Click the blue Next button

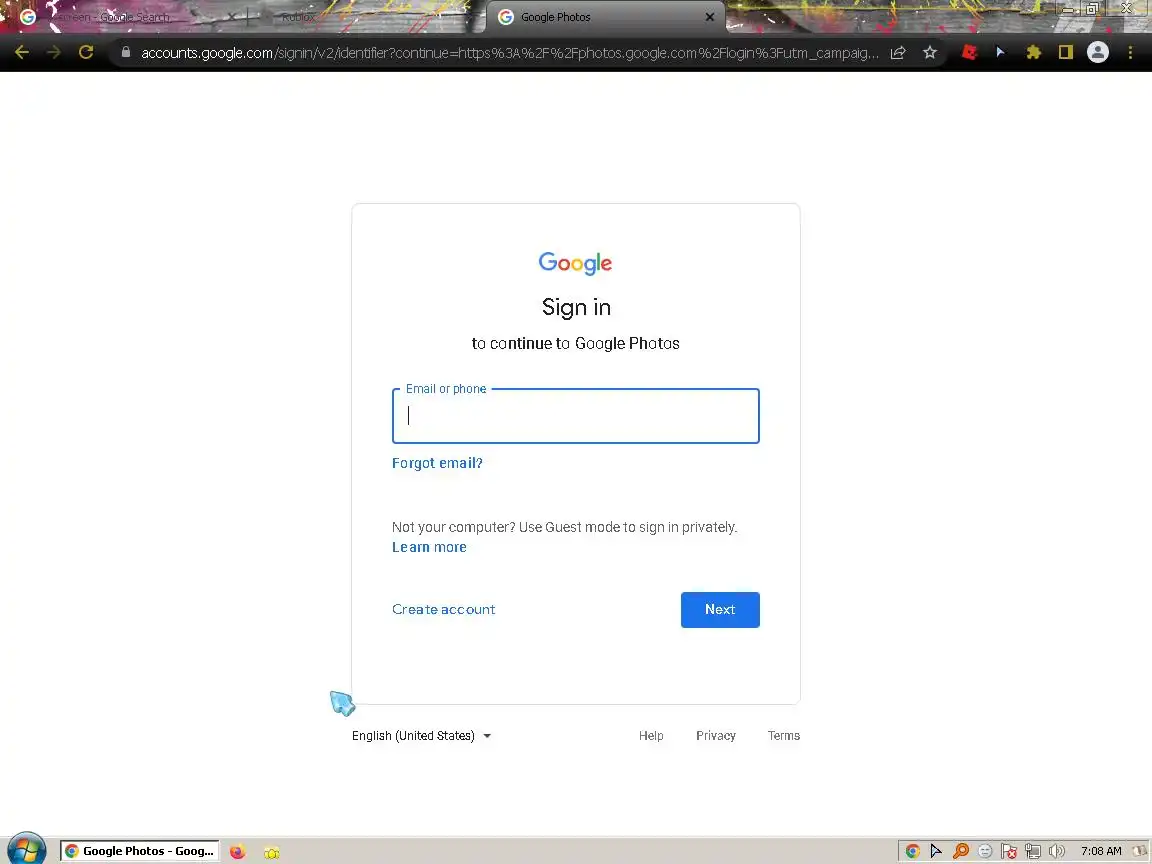point(720,610)
